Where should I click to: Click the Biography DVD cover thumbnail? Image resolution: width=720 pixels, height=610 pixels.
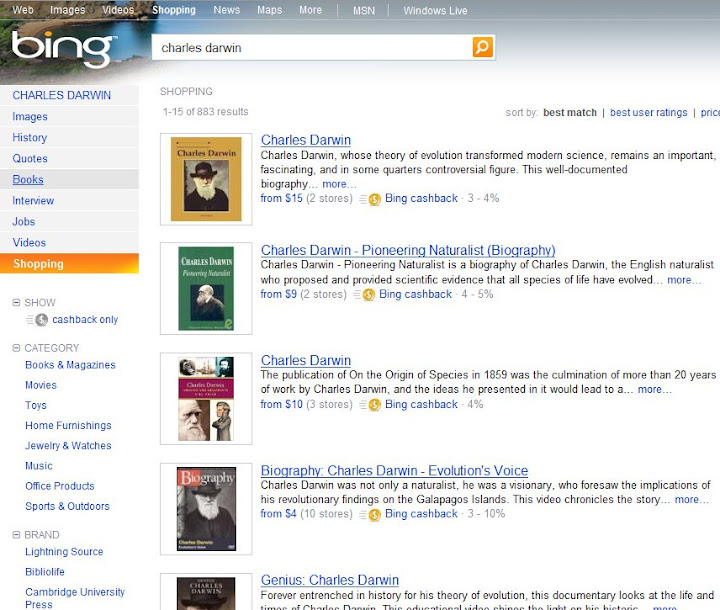point(206,509)
